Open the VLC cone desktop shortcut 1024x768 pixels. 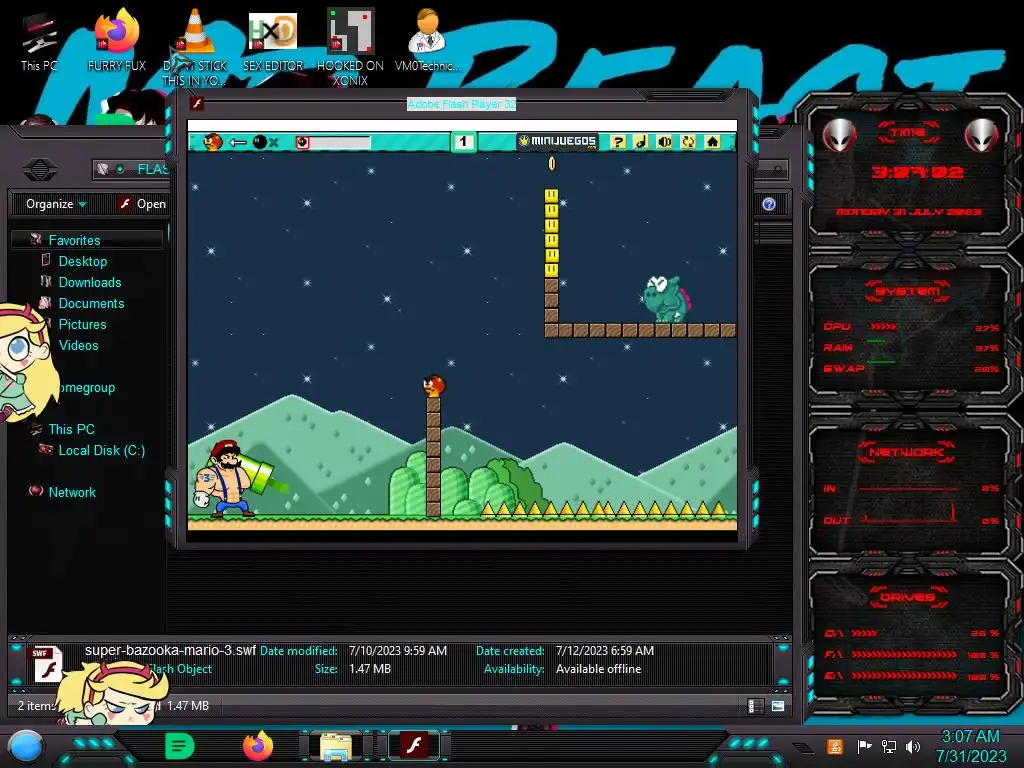pos(194,47)
